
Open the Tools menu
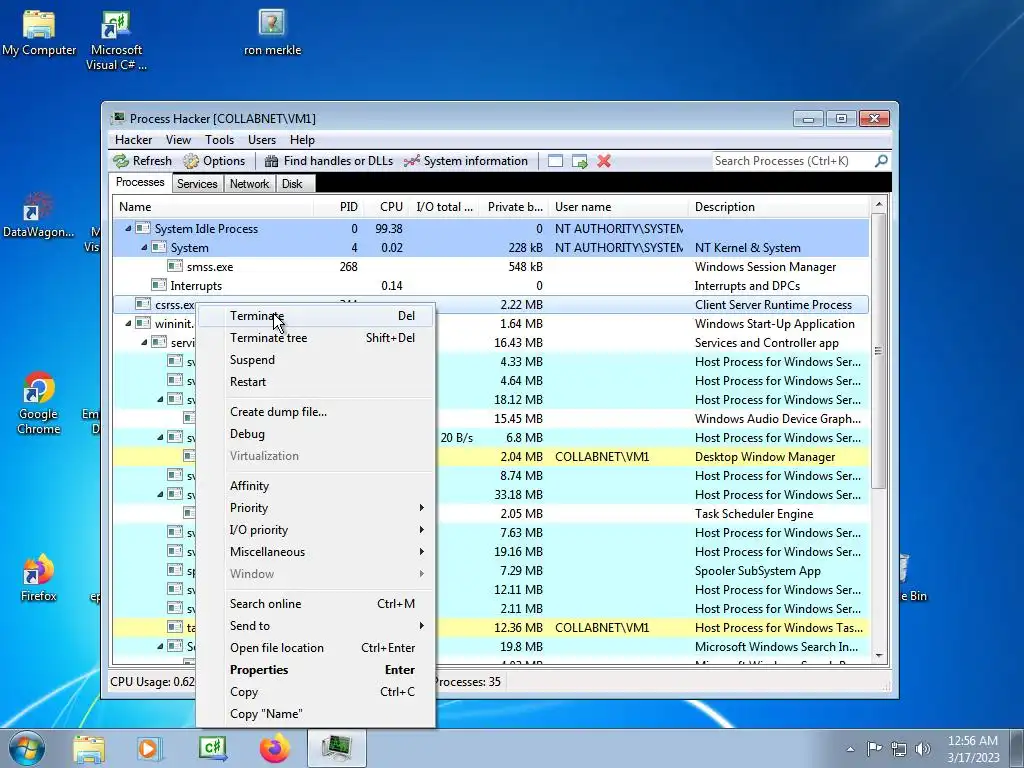coord(219,140)
